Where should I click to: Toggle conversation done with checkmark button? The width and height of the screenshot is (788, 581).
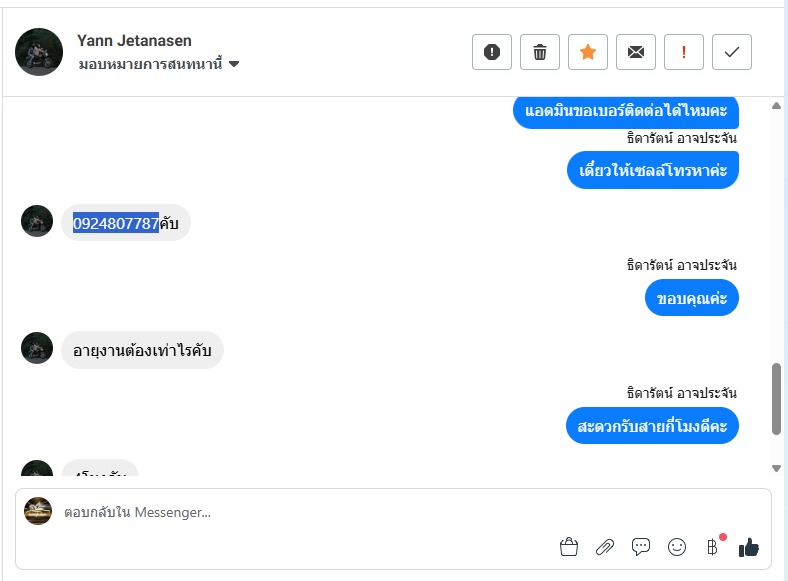pyautogui.click(x=732, y=52)
